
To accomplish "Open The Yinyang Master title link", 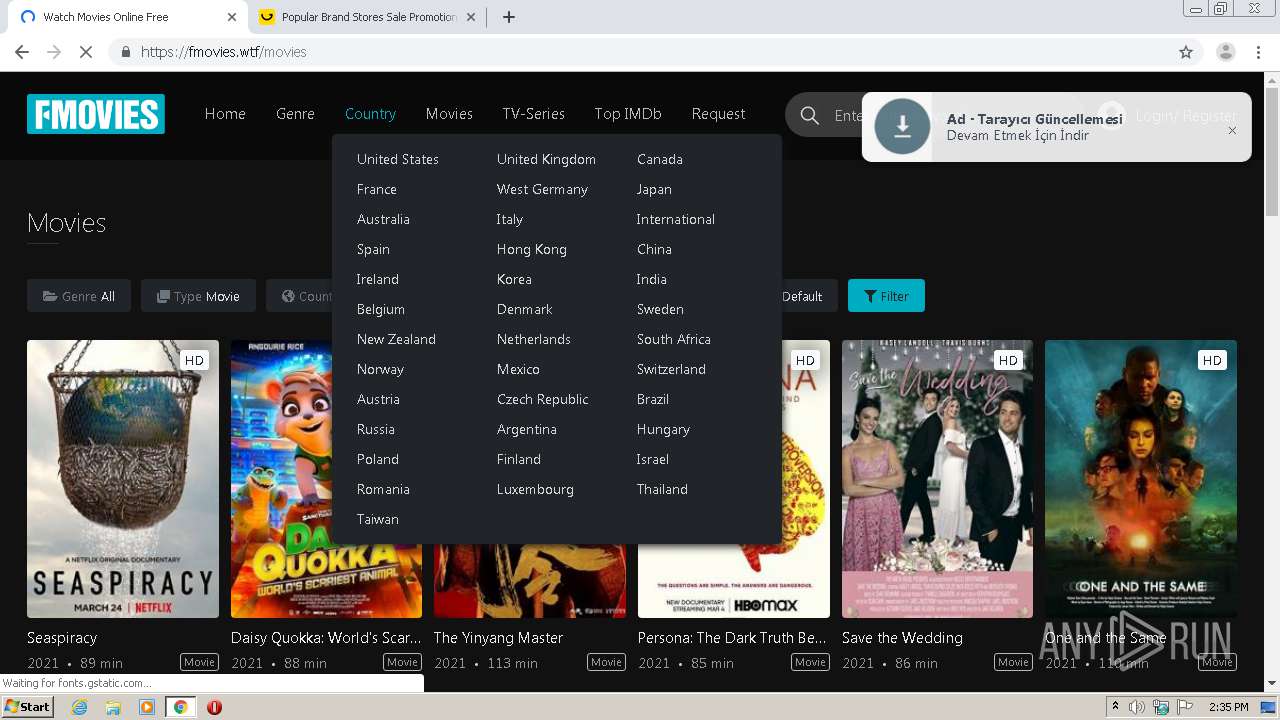I will pos(498,637).
